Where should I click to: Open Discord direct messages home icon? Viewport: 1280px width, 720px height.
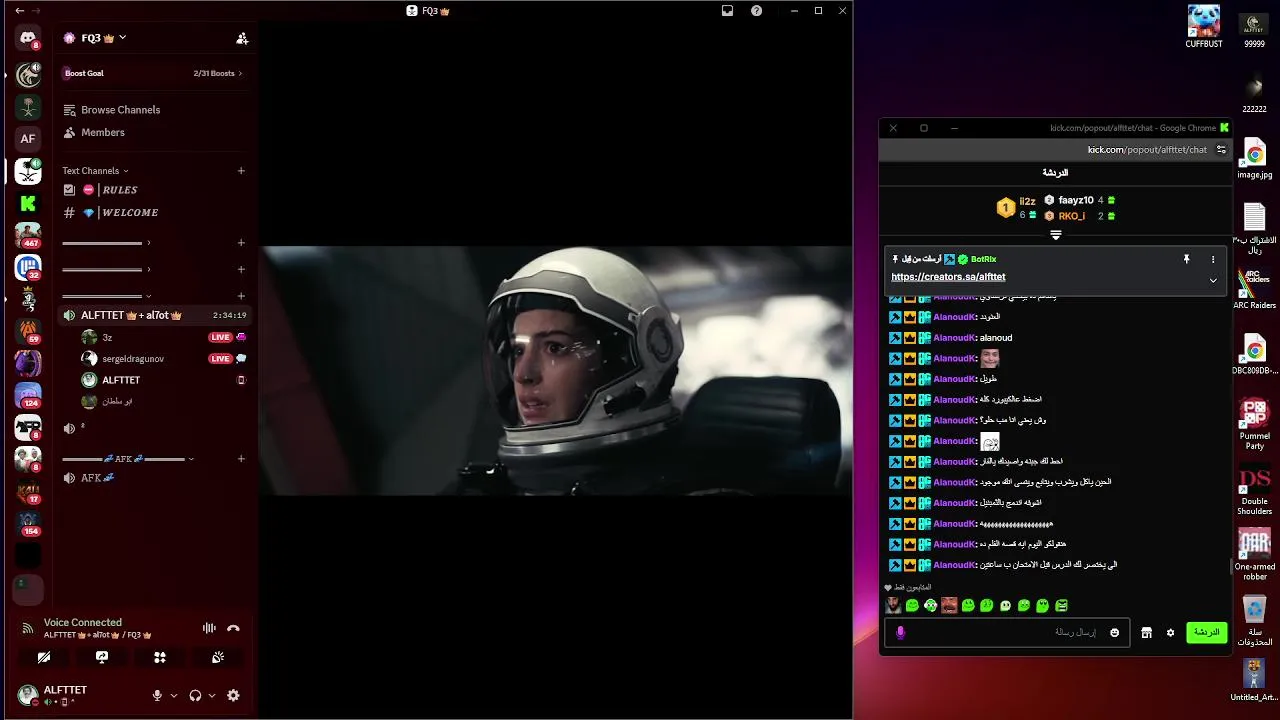pos(28,39)
